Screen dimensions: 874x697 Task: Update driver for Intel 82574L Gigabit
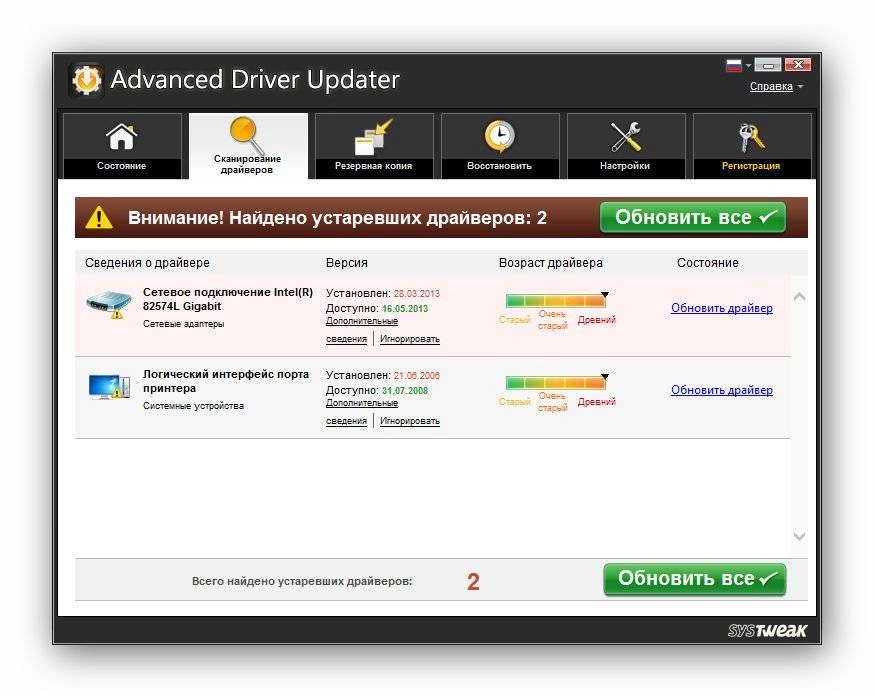pyautogui.click(x=722, y=308)
